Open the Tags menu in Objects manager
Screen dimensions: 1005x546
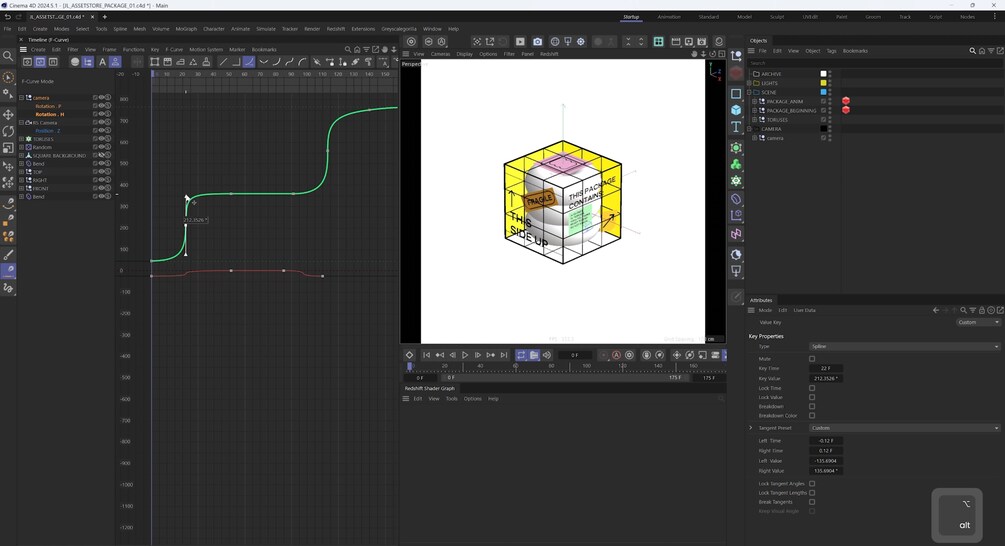coord(831,51)
